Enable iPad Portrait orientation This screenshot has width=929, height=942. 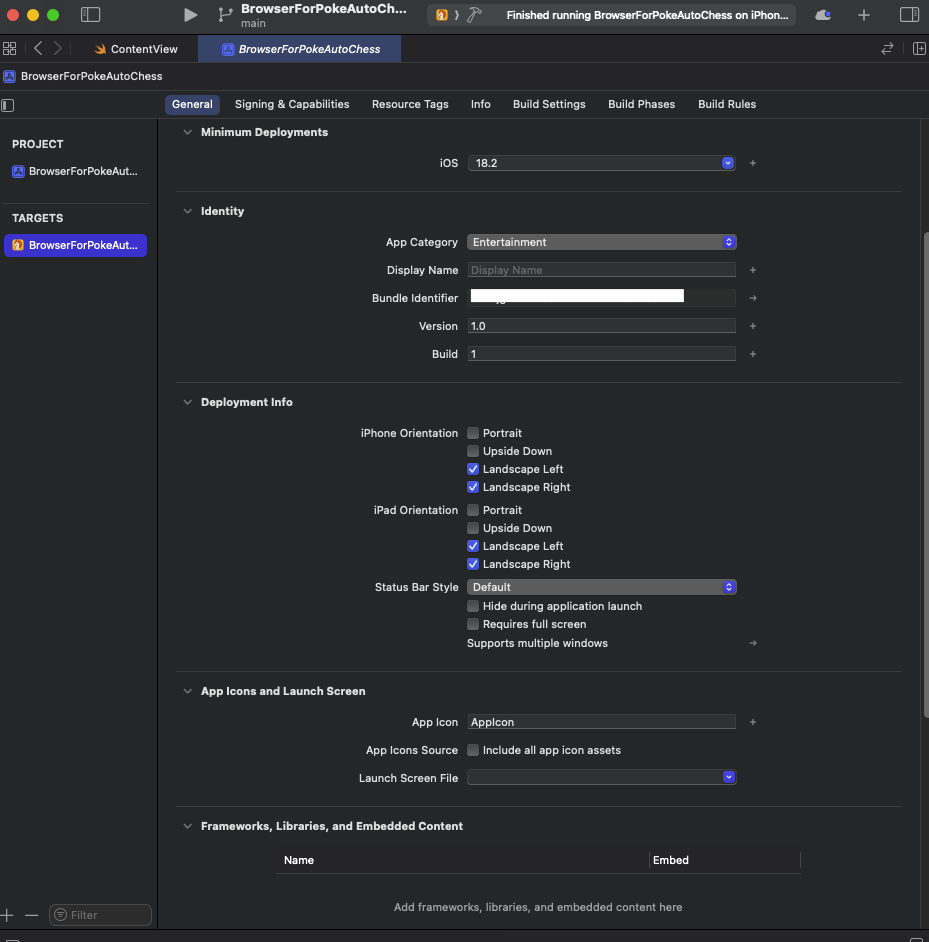(473, 510)
